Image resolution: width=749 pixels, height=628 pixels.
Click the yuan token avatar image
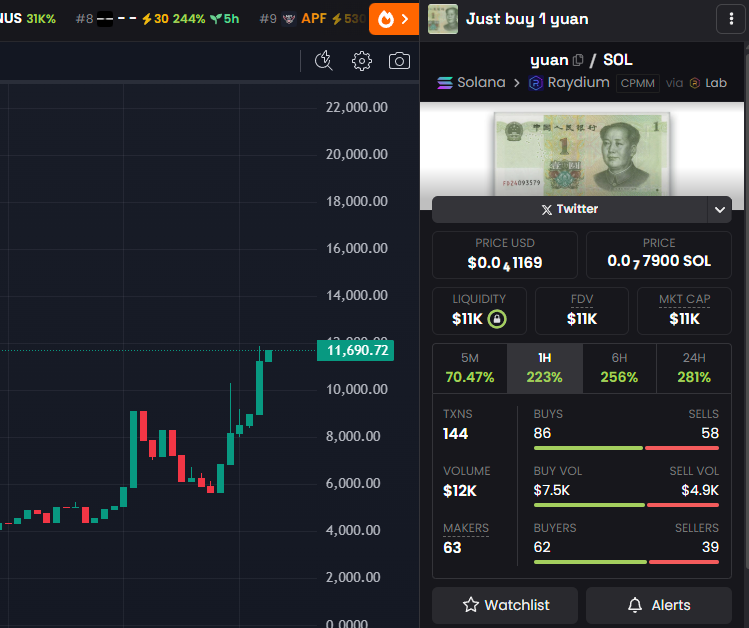(x=443, y=19)
